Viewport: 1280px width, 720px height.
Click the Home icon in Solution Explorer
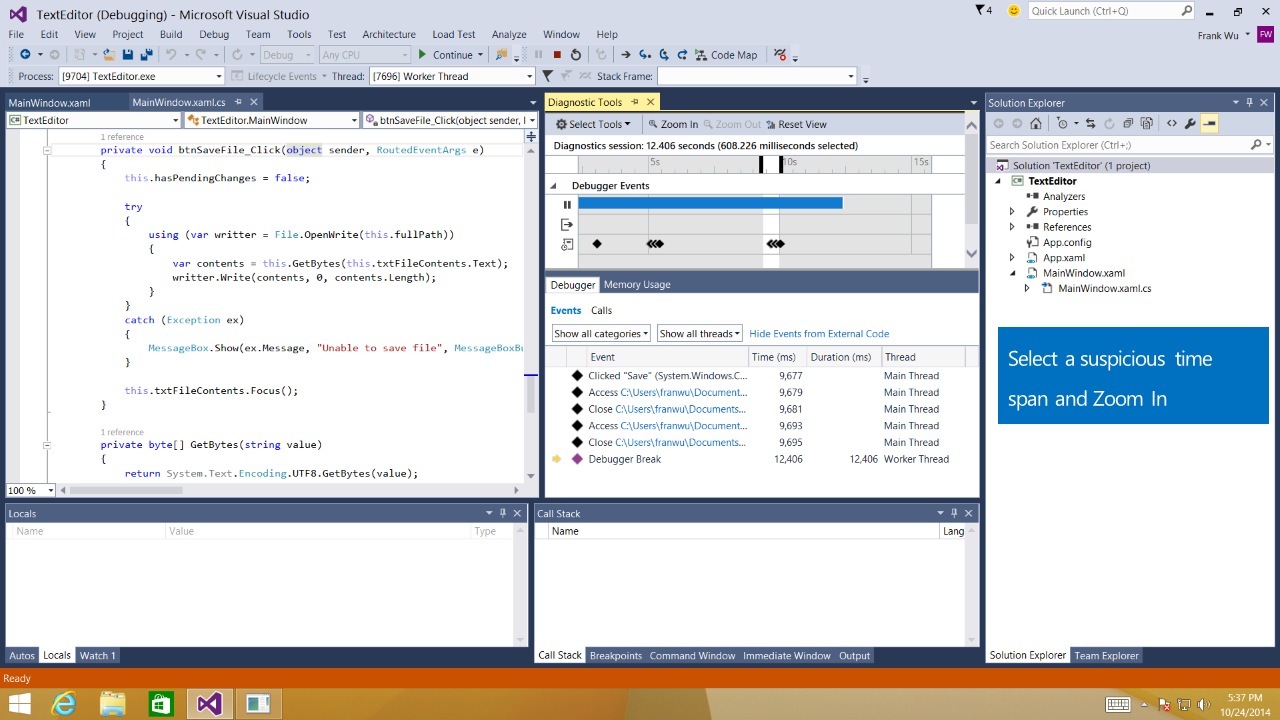1036,124
